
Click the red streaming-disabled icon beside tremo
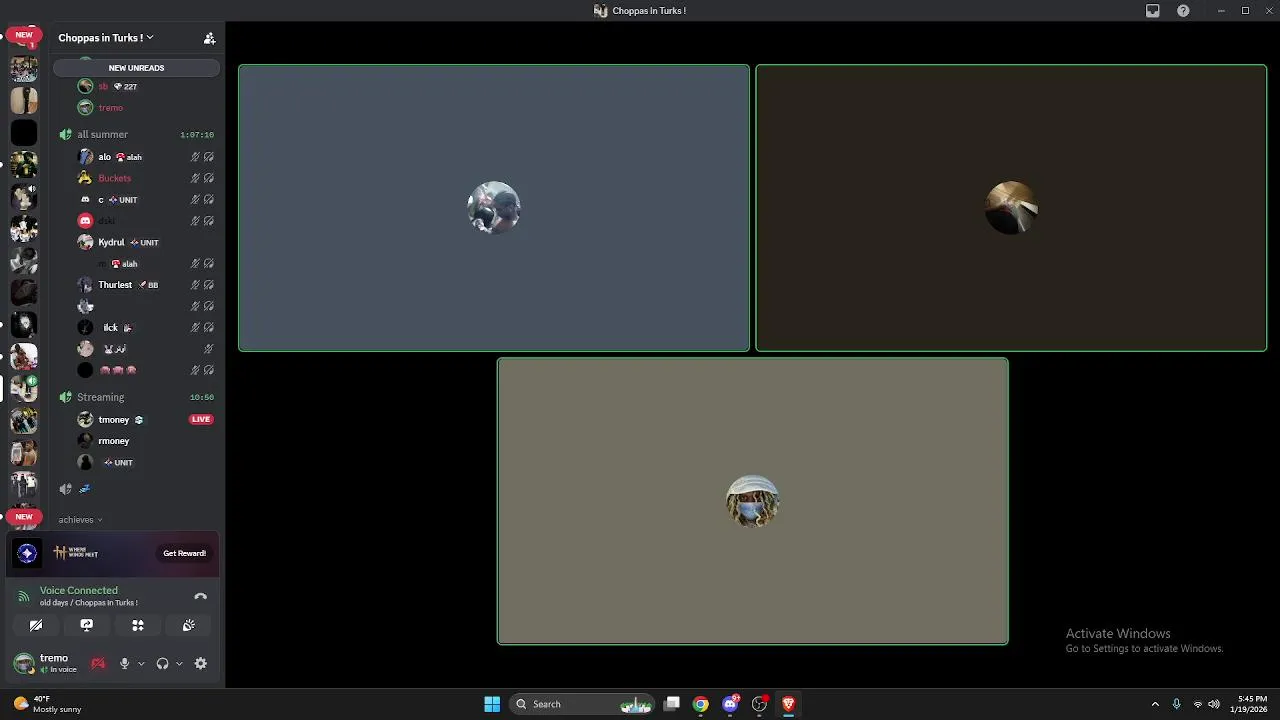[x=98, y=663]
